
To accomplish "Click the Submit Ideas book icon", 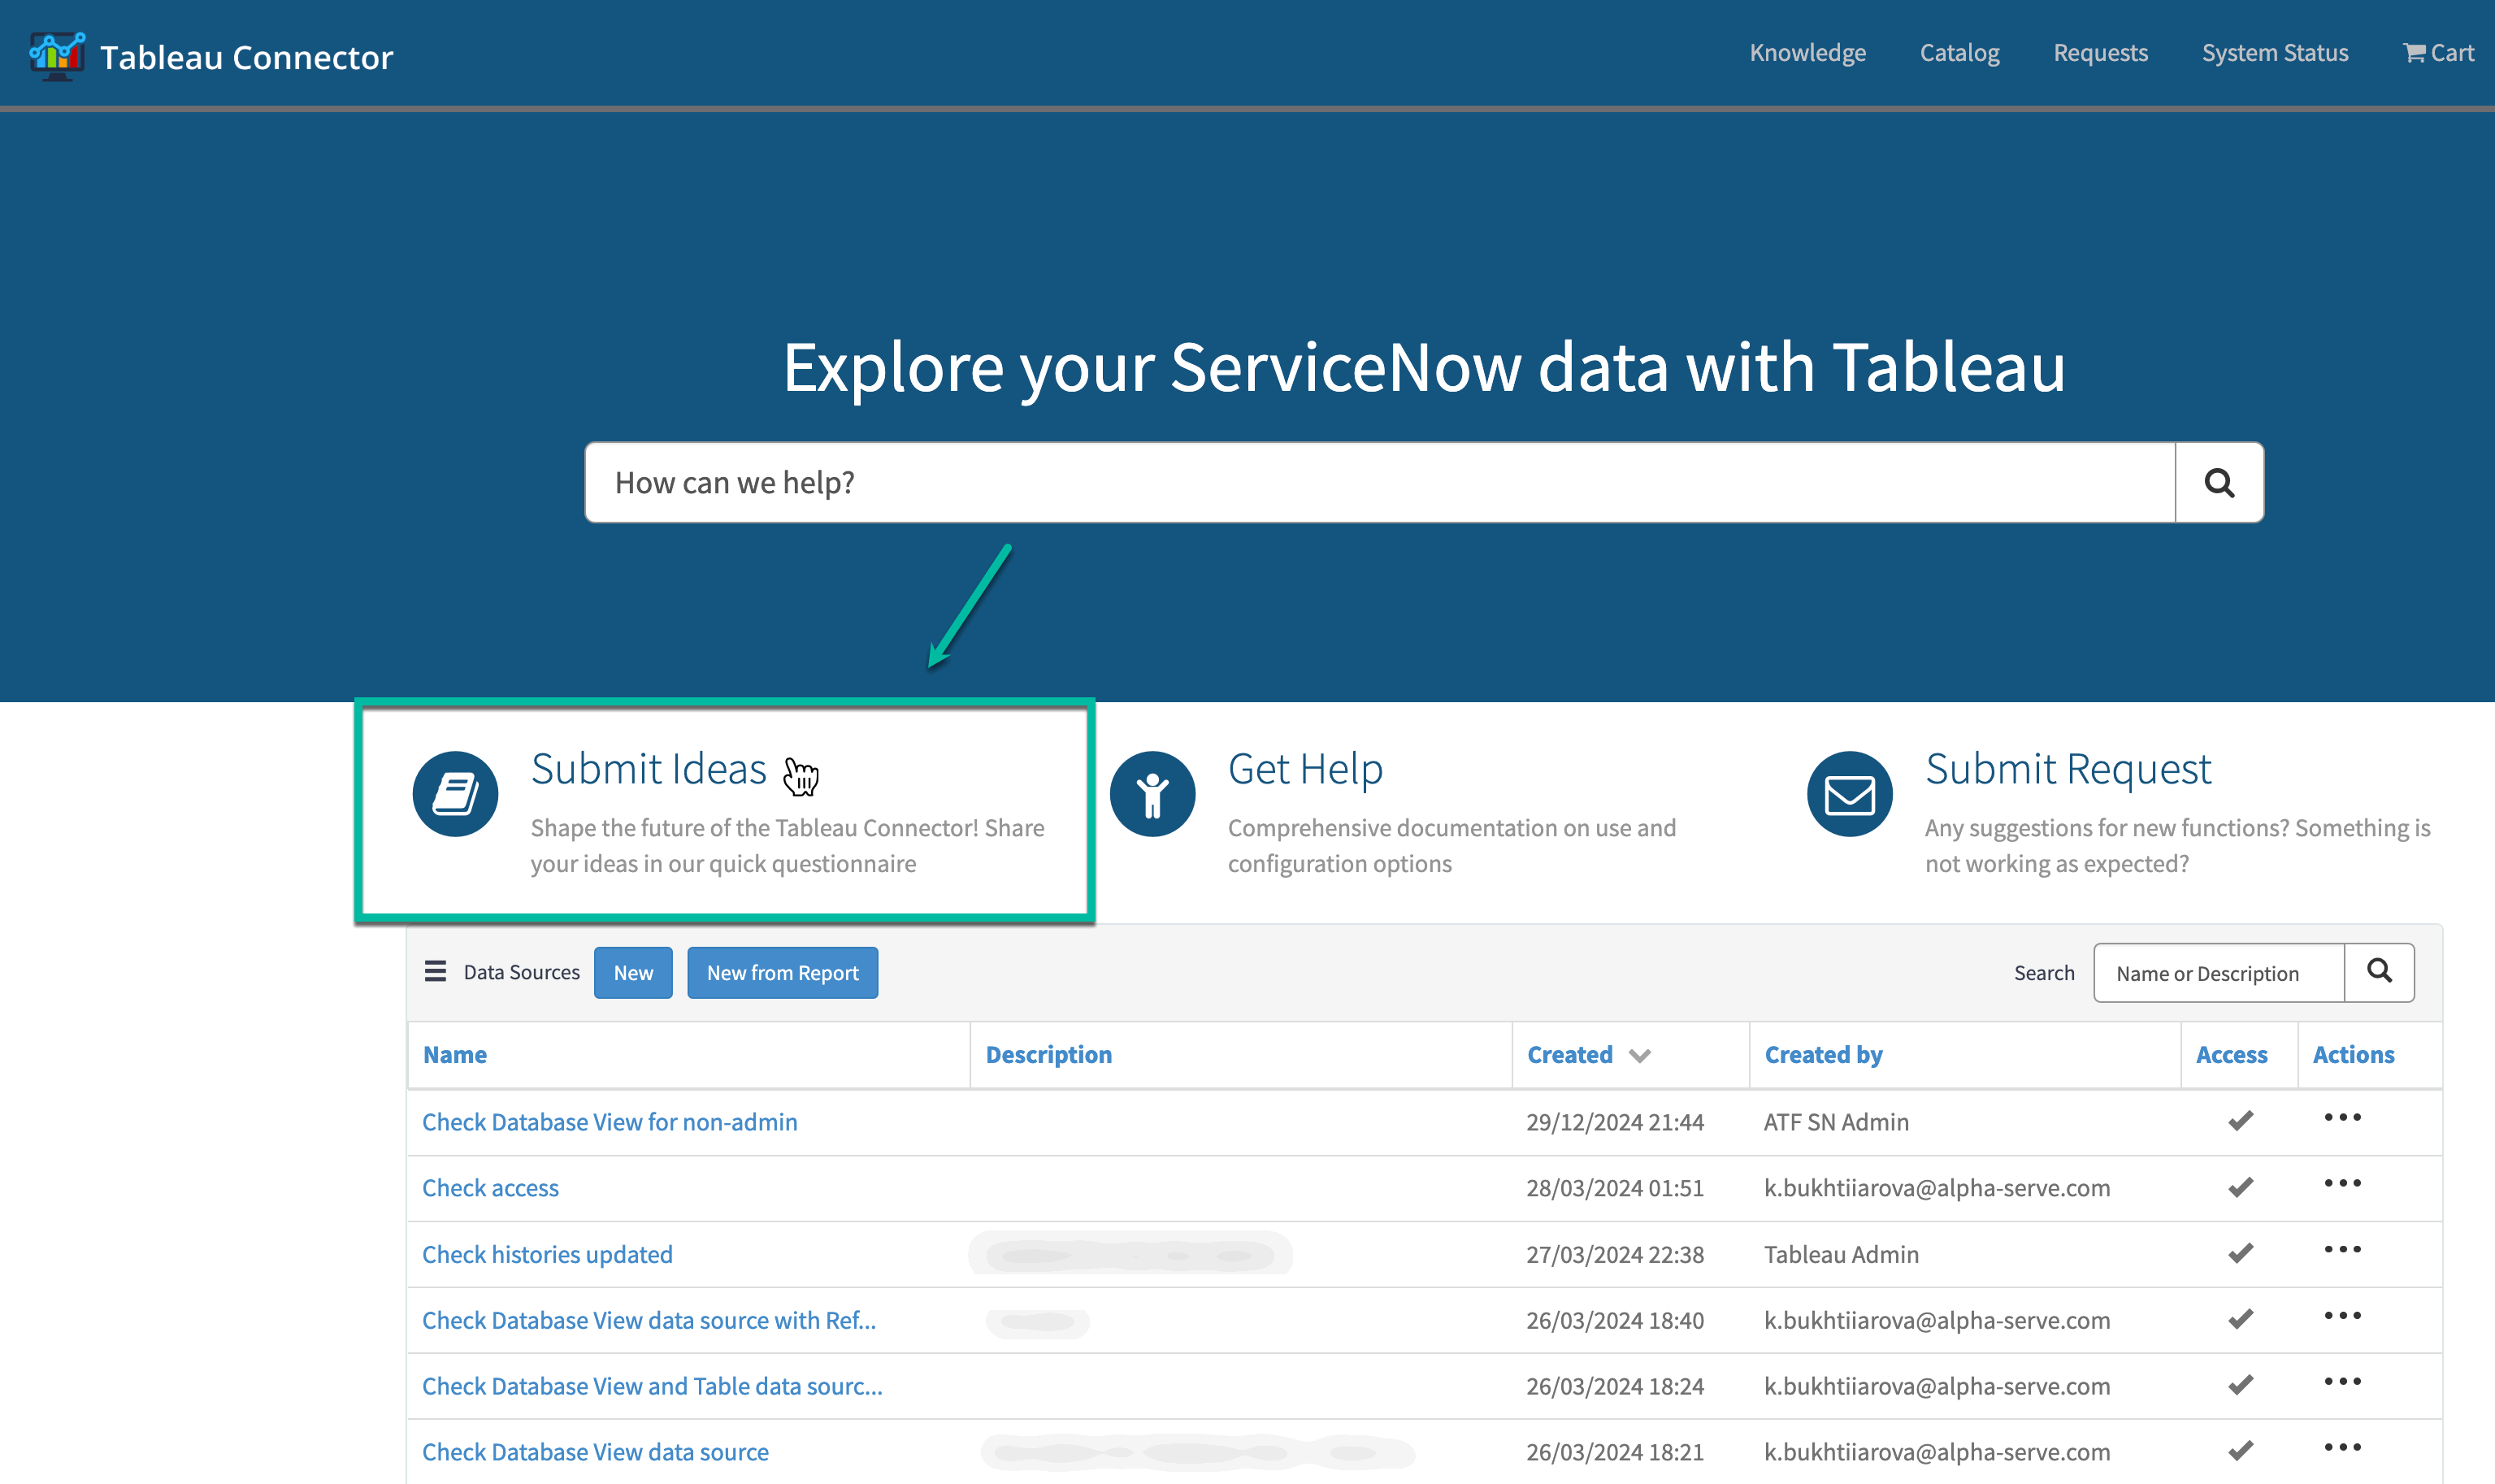I will point(455,793).
